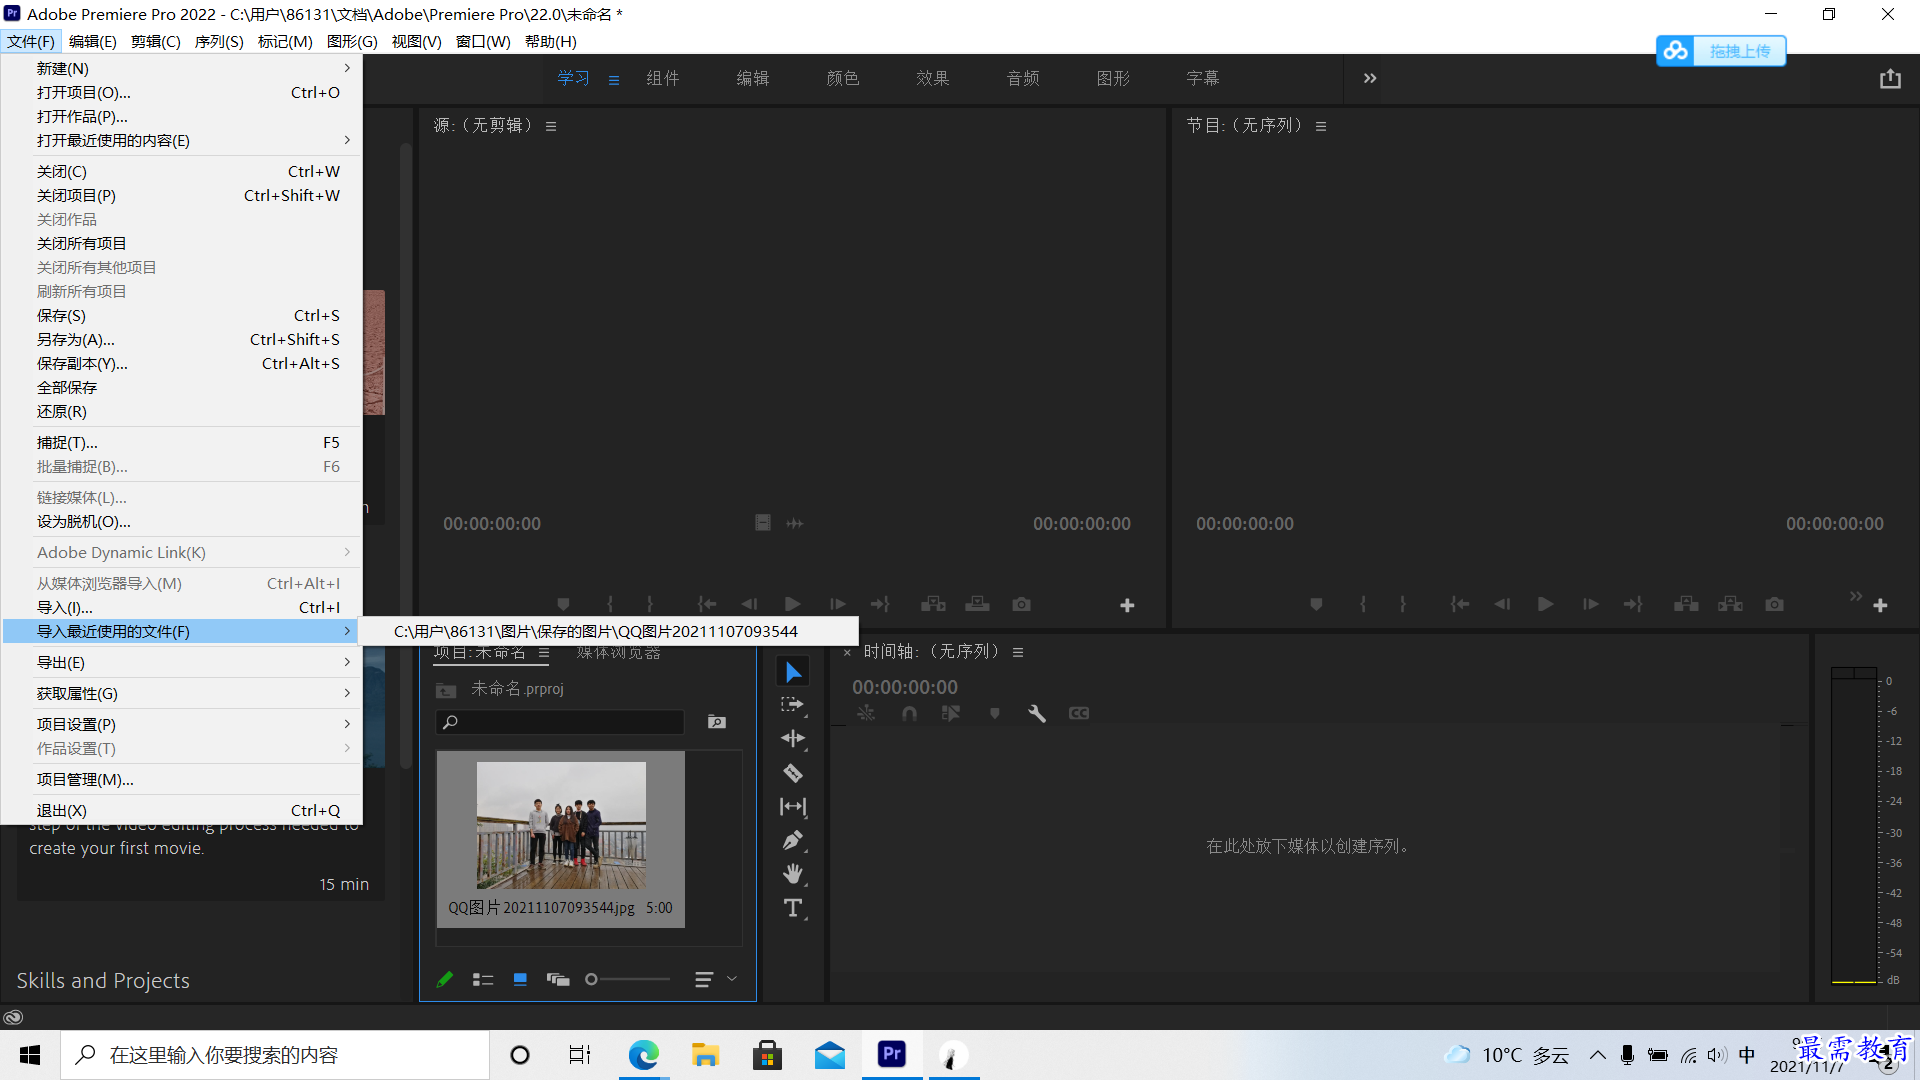Open program monitor panel menu
The image size is (1920, 1080).
(x=1321, y=126)
